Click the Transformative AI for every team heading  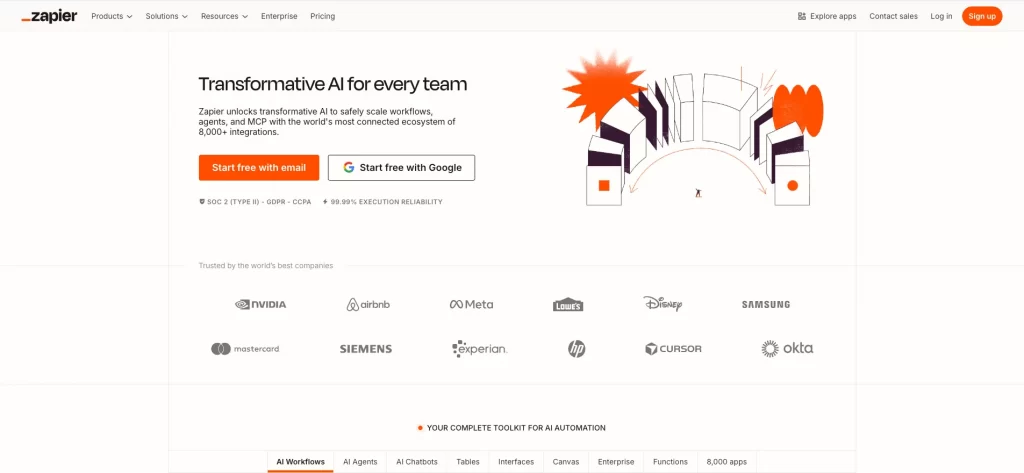tap(332, 84)
